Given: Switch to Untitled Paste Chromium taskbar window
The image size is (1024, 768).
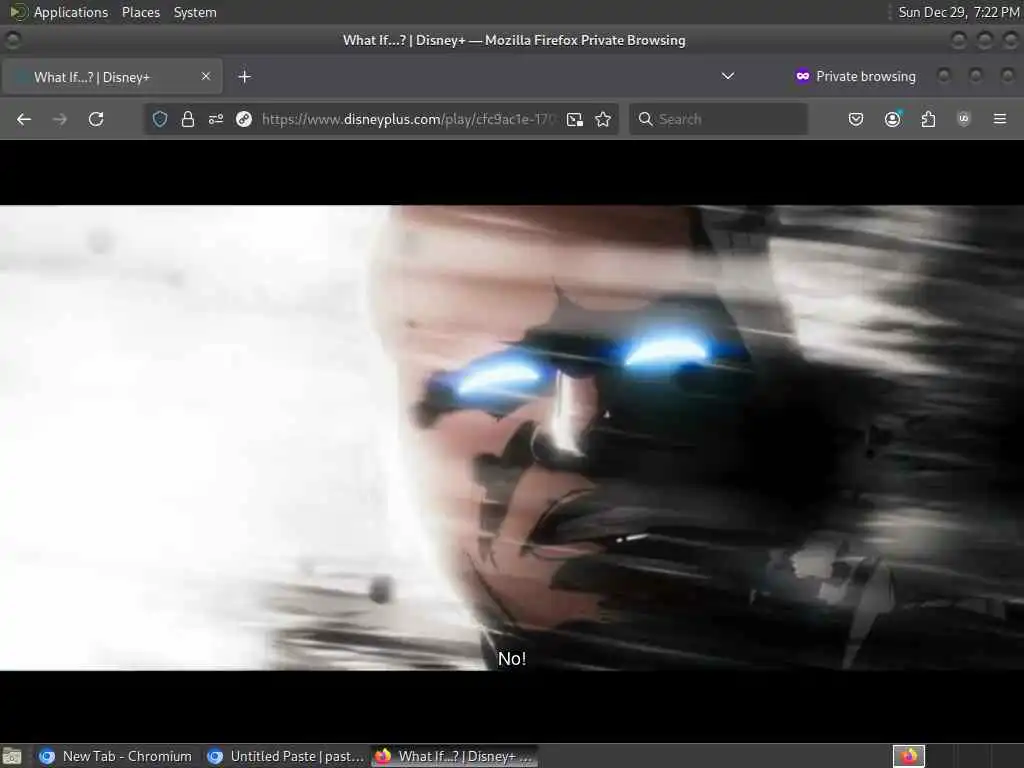Looking at the screenshot, I should (x=286, y=756).
